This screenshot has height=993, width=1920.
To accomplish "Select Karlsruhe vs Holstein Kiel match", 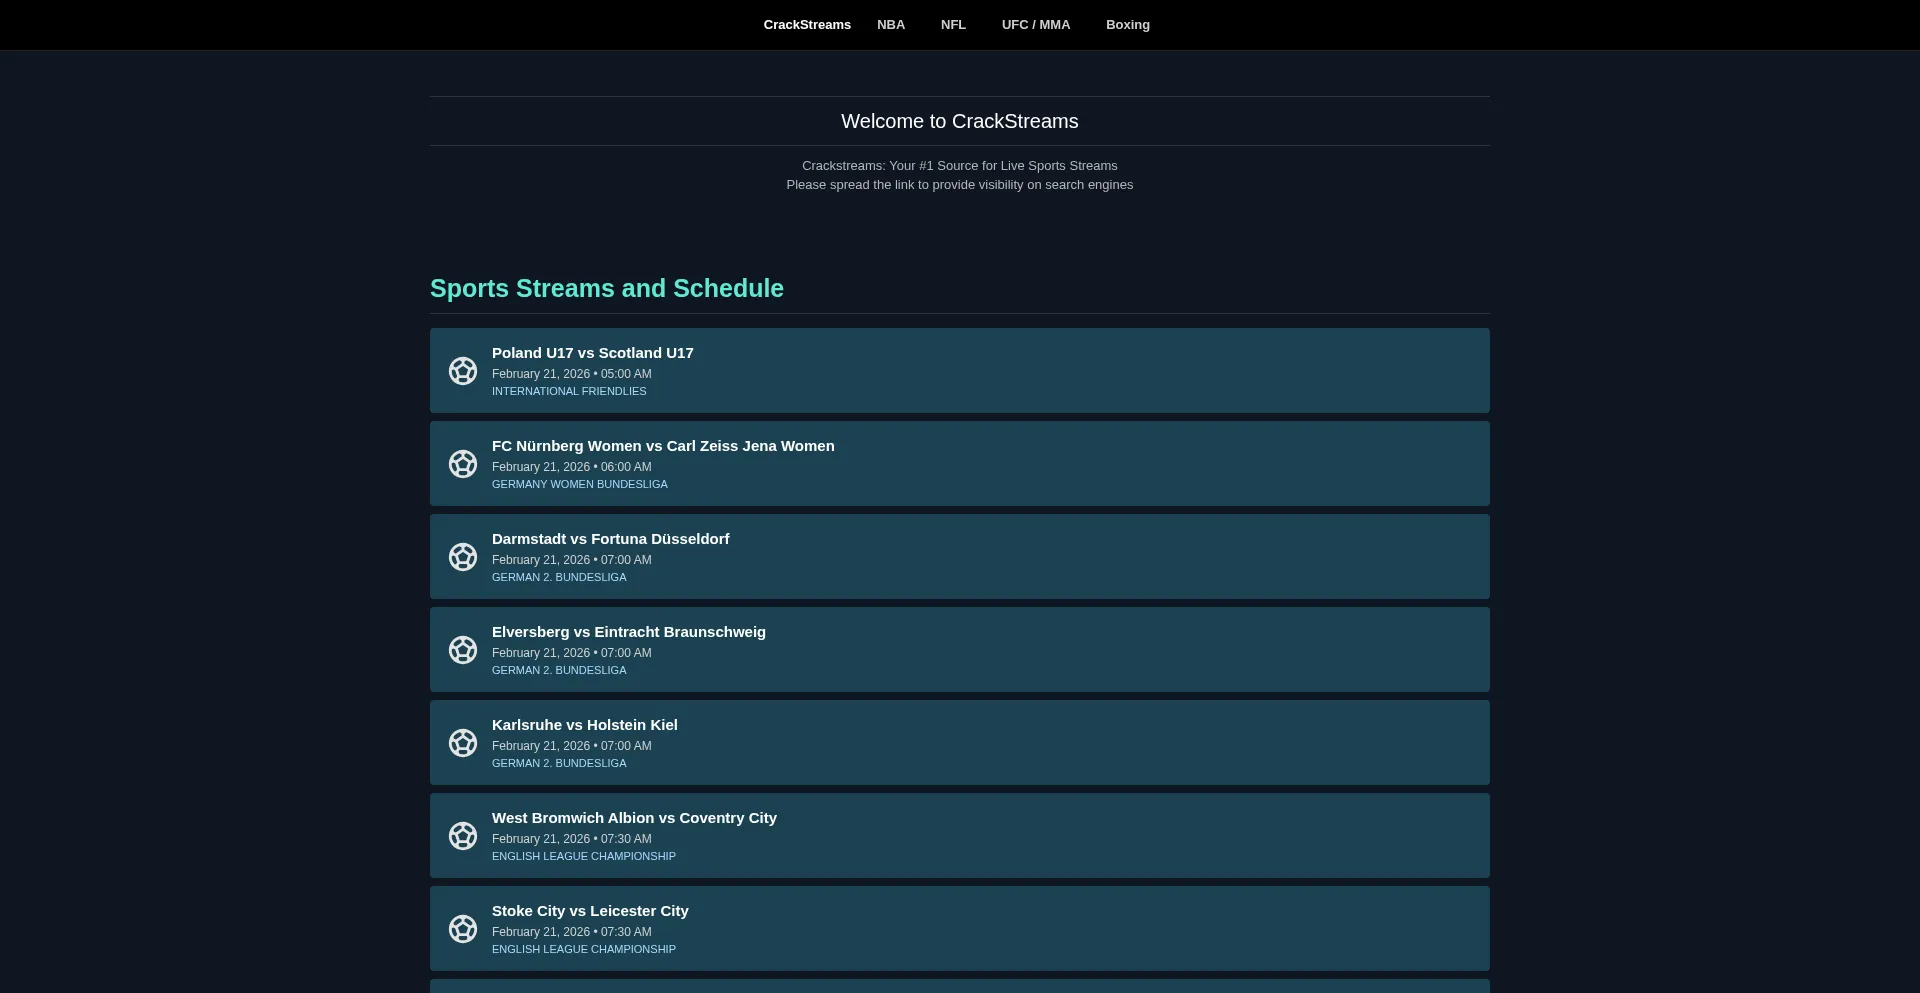I will (x=960, y=743).
